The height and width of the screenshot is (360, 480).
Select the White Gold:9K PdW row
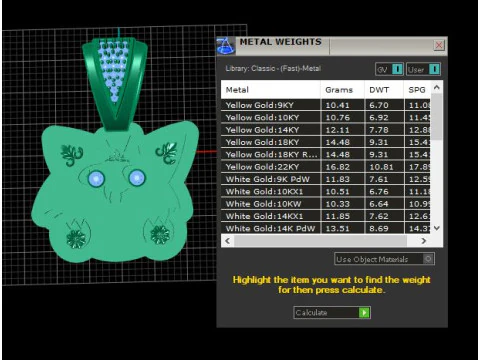point(325,179)
